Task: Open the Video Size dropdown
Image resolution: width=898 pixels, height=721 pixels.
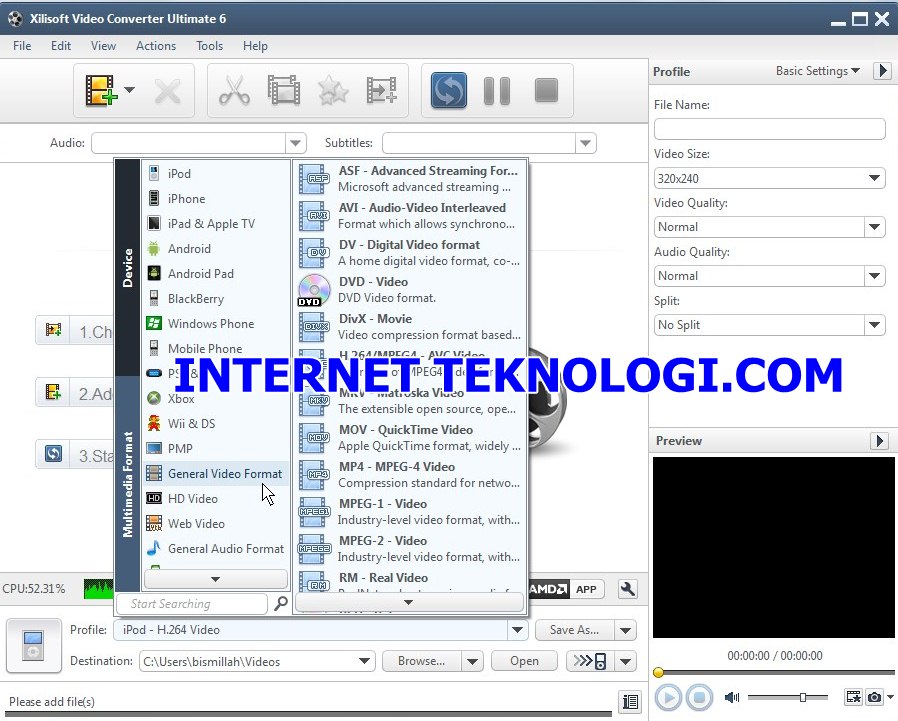Action: tap(875, 178)
